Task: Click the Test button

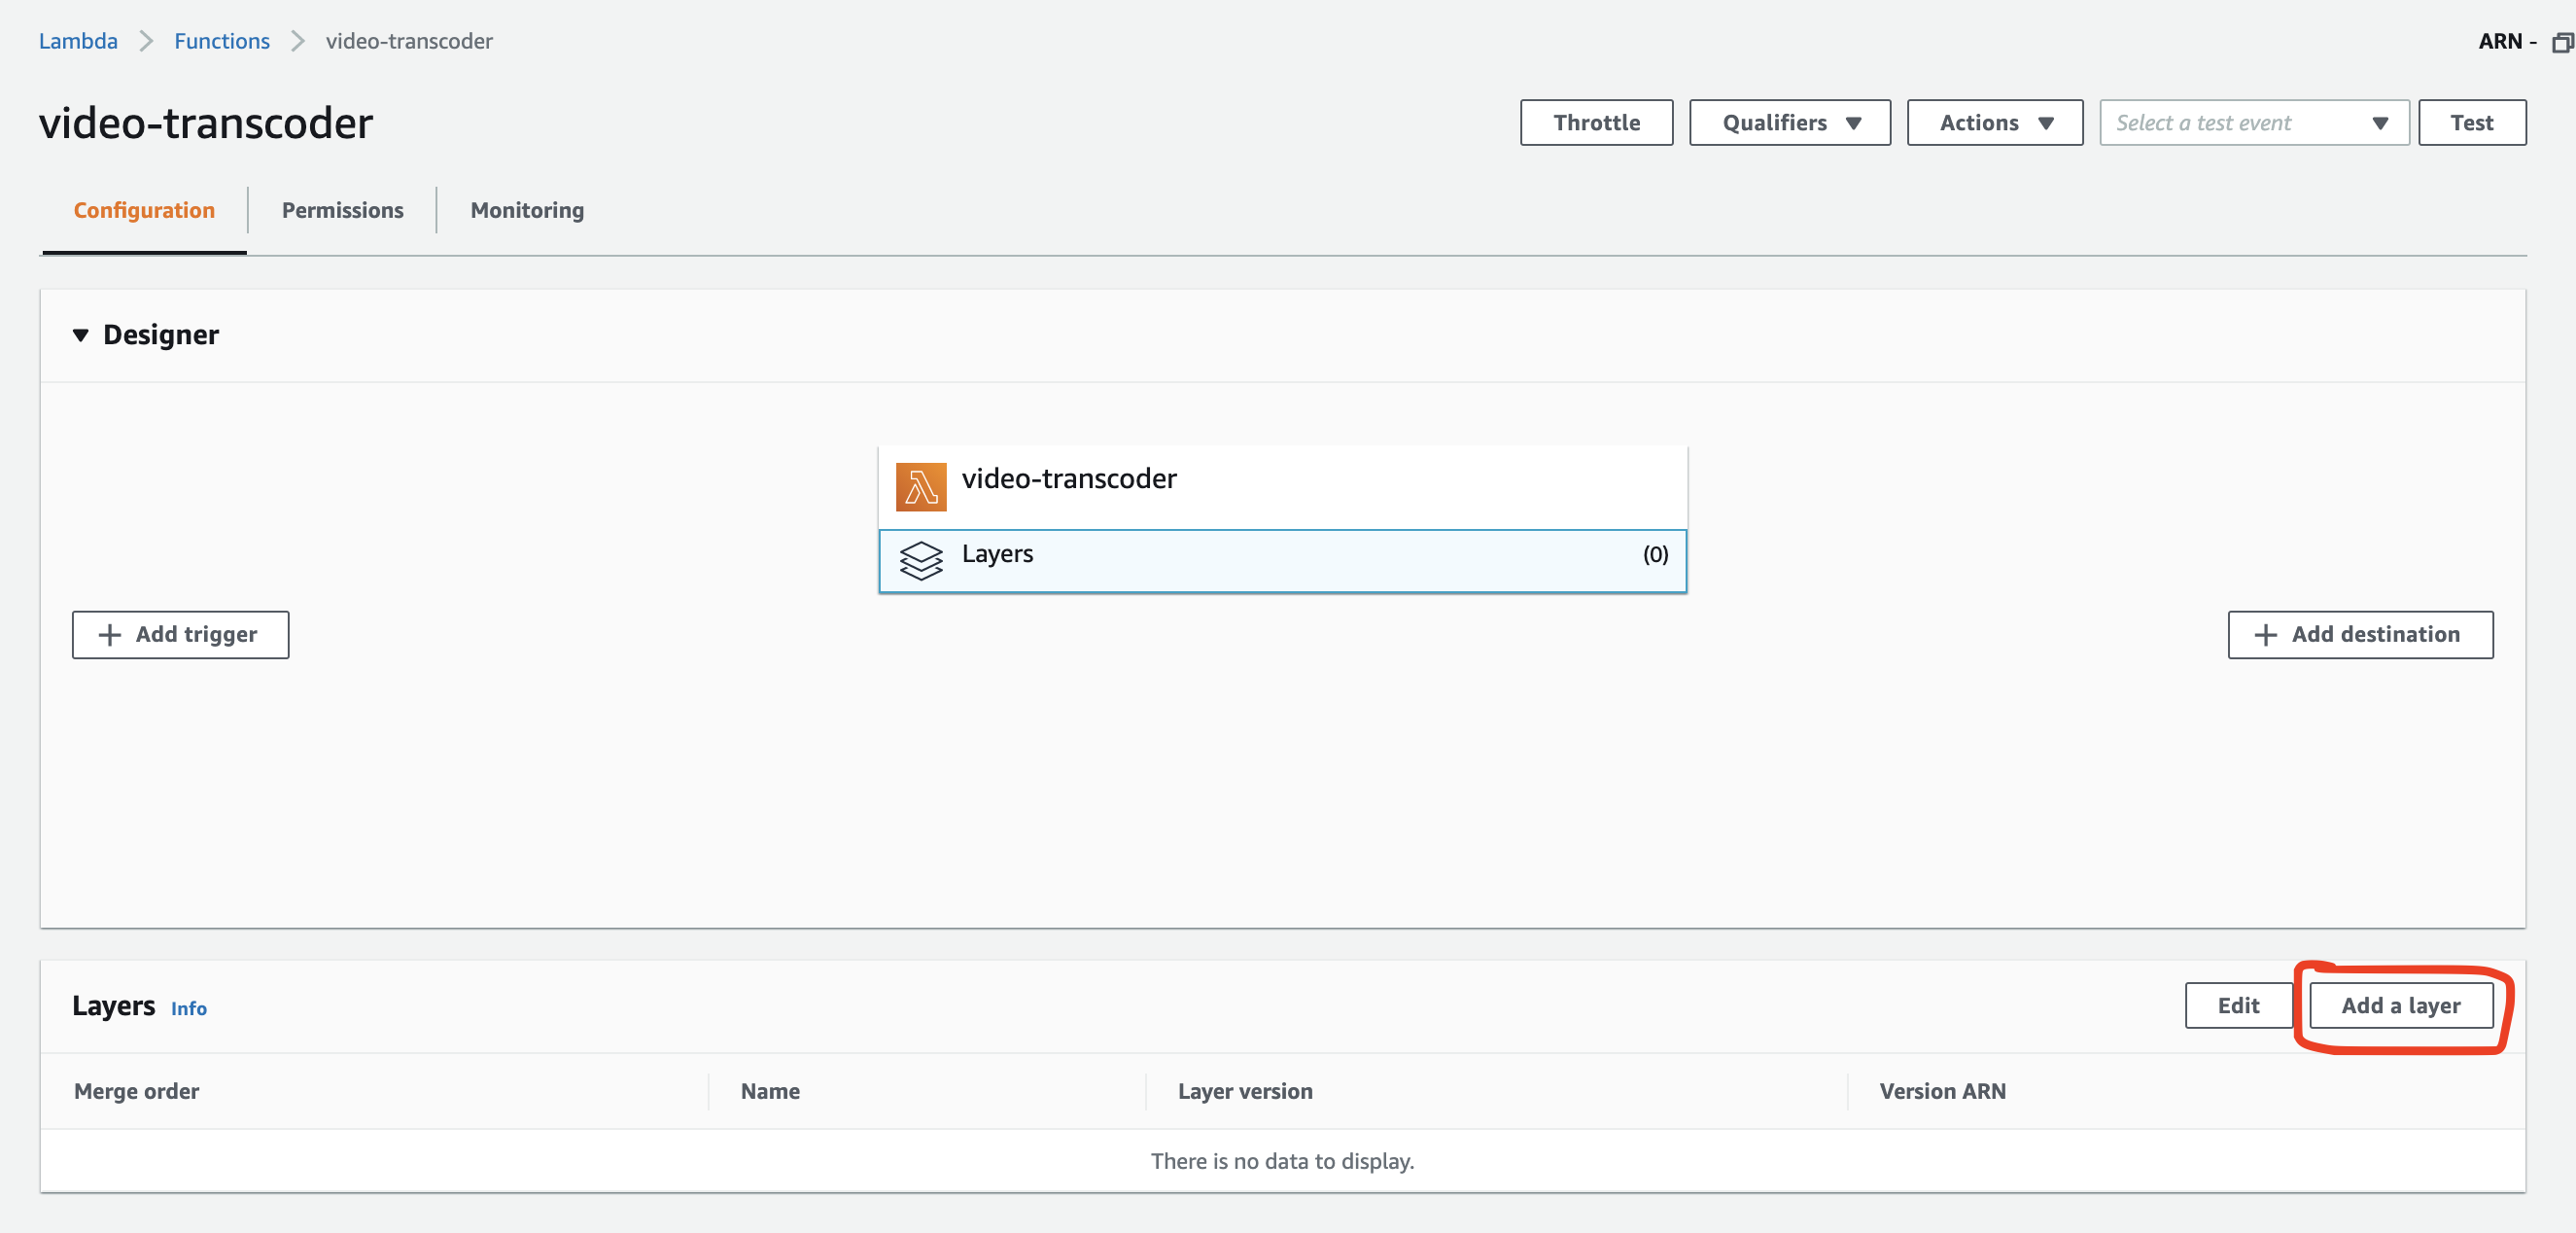Action: click(x=2471, y=123)
